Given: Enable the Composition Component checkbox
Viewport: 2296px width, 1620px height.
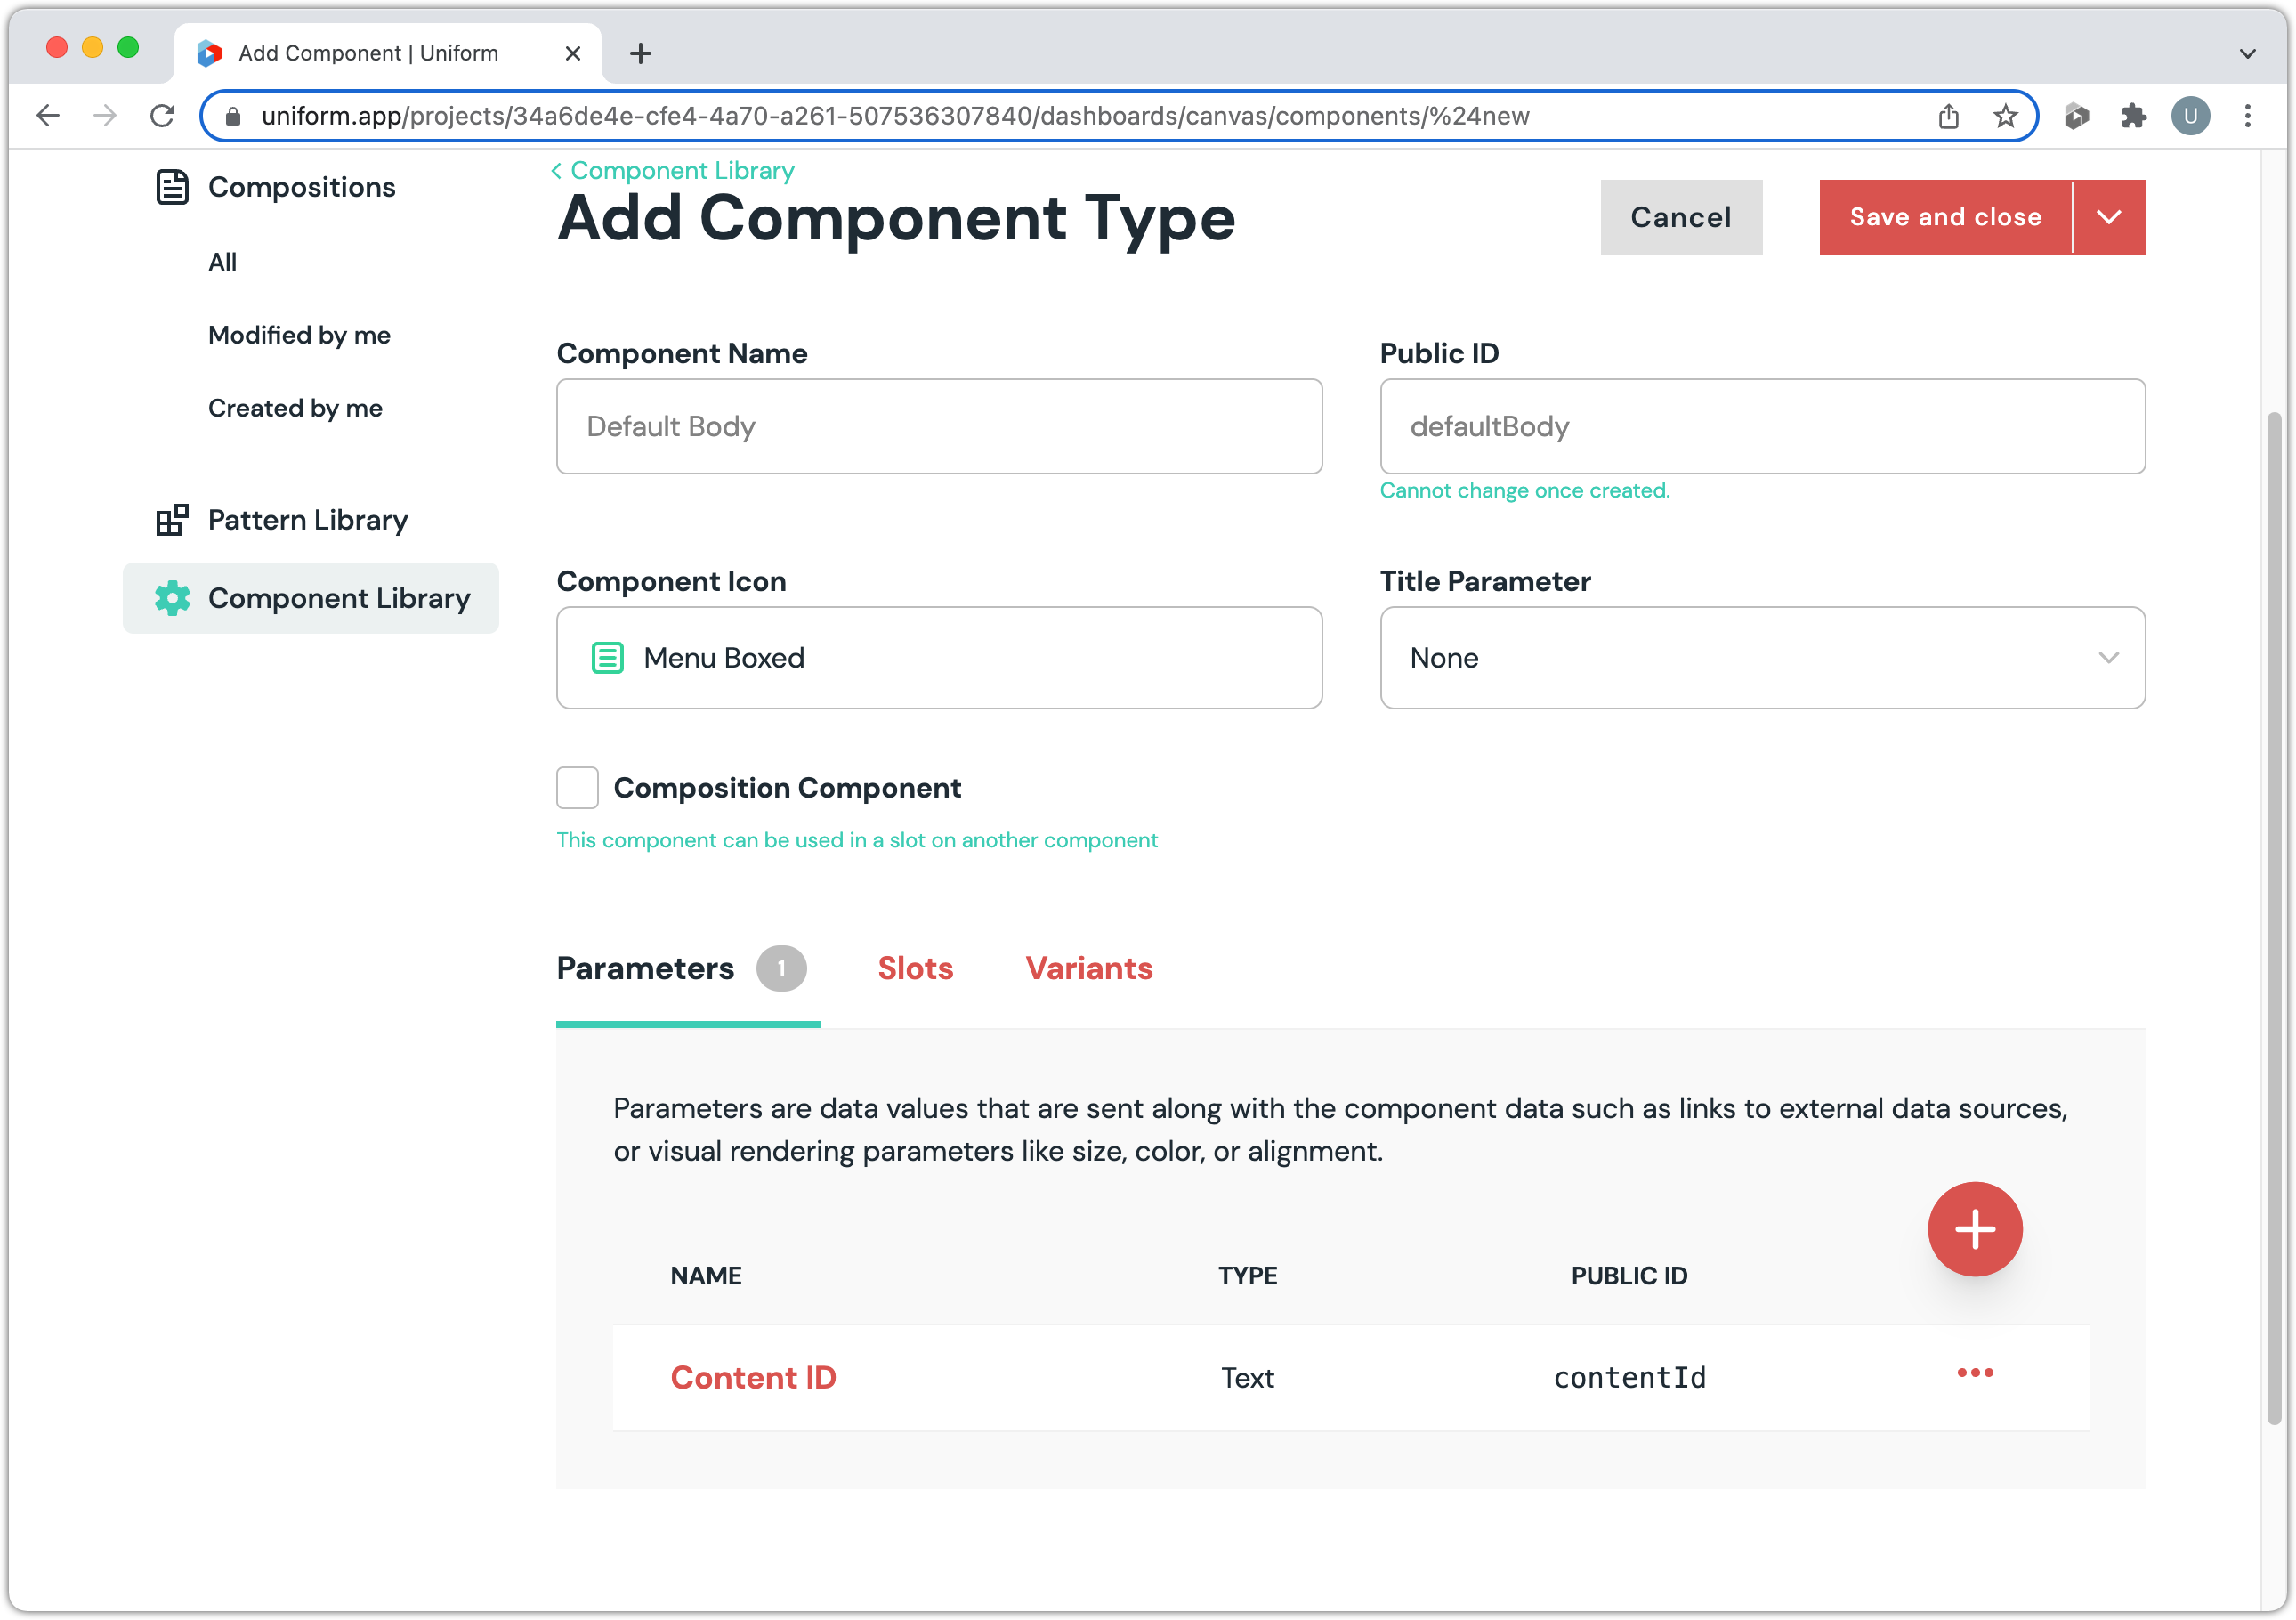Looking at the screenshot, I should 577,788.
